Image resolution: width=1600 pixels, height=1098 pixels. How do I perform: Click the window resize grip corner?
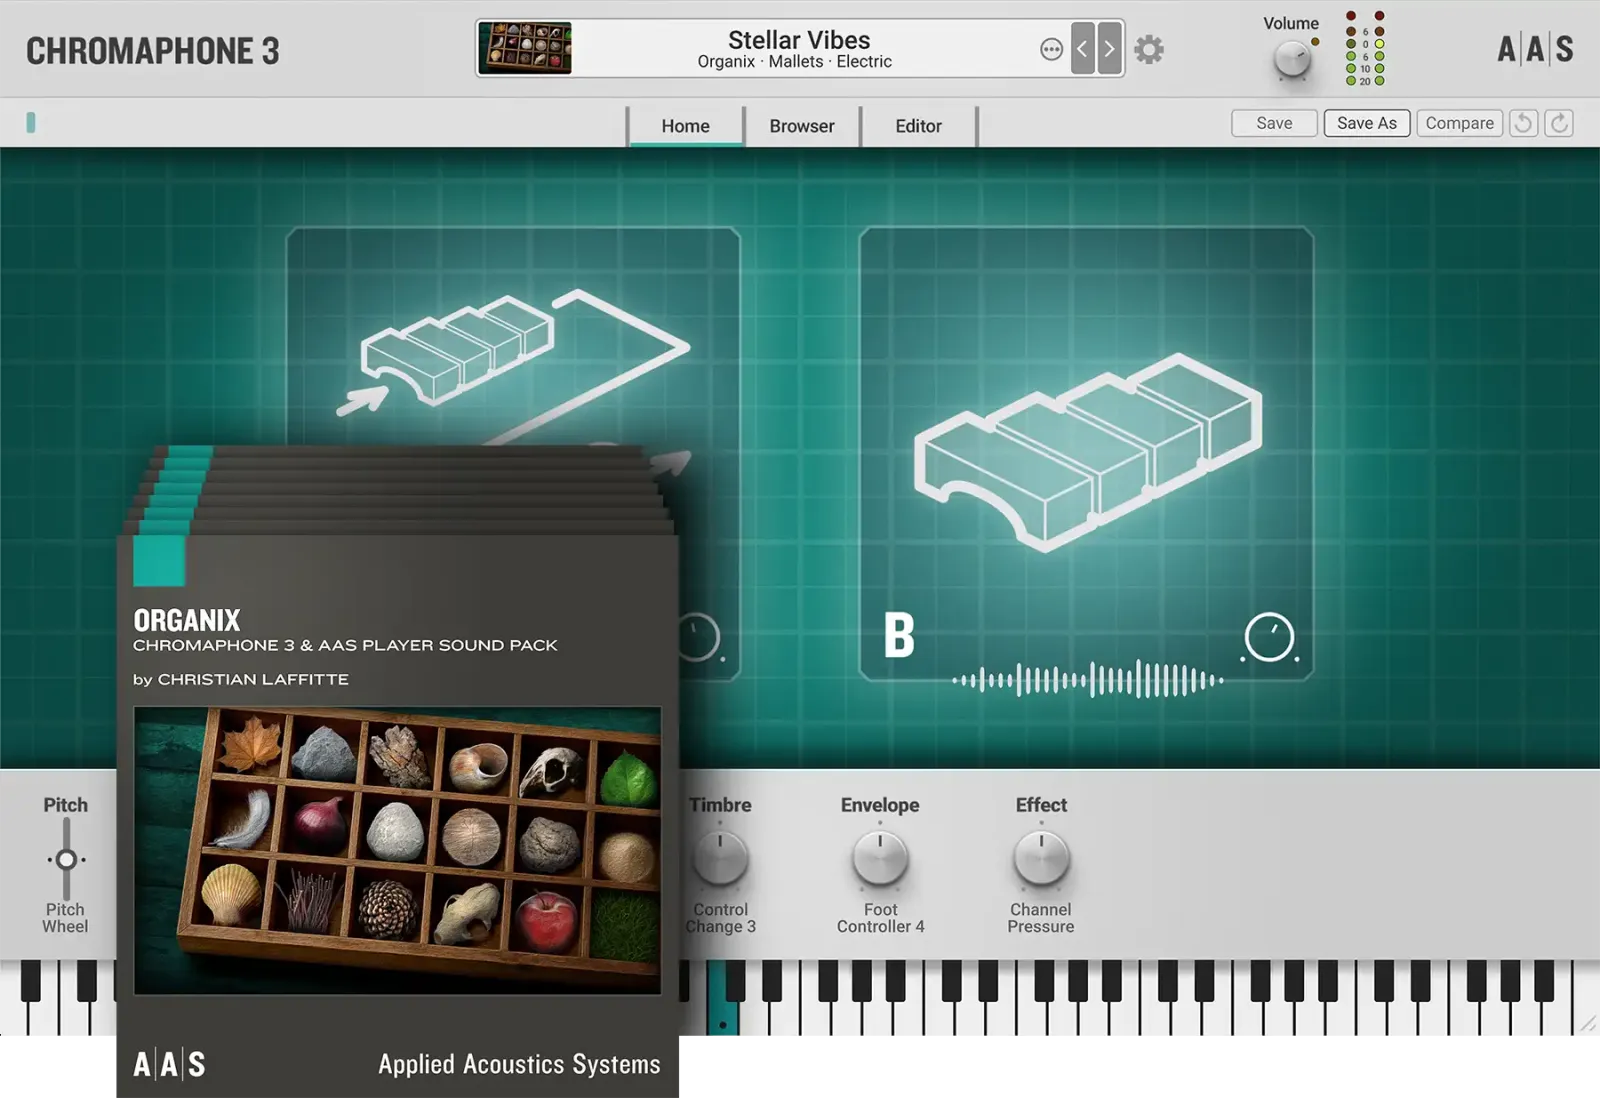[1588, 1024]
